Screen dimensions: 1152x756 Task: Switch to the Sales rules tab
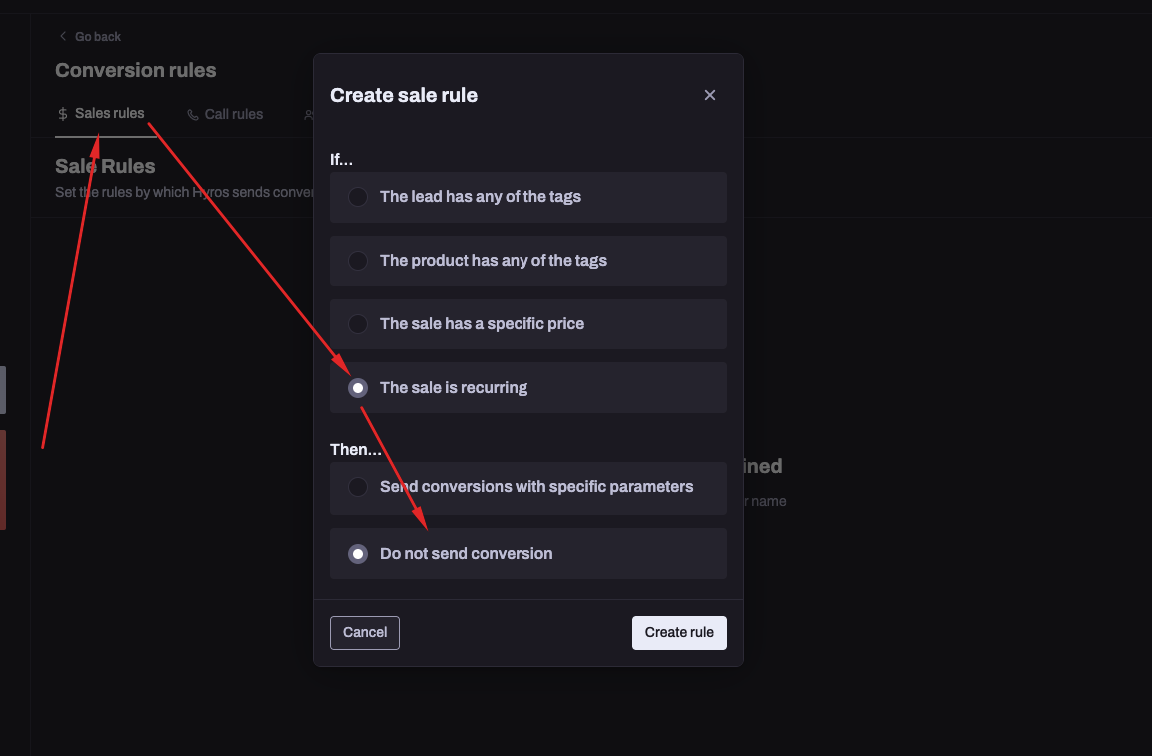click(x=110, y=113)
